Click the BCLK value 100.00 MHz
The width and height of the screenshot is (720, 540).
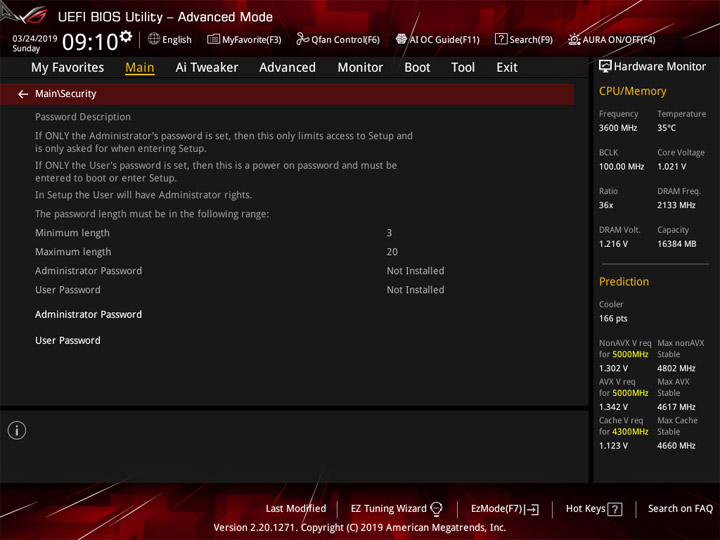tap(621, 167)
